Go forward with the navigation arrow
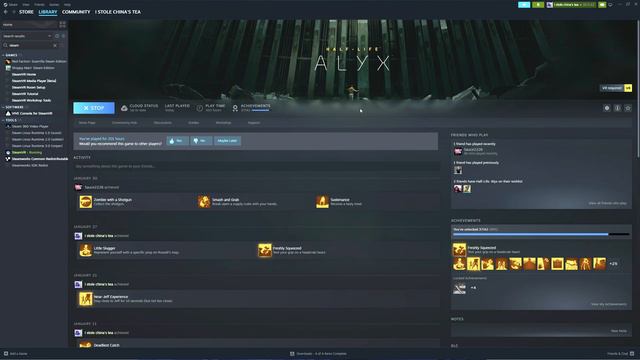640x360 pixels. tap(13, 12)
